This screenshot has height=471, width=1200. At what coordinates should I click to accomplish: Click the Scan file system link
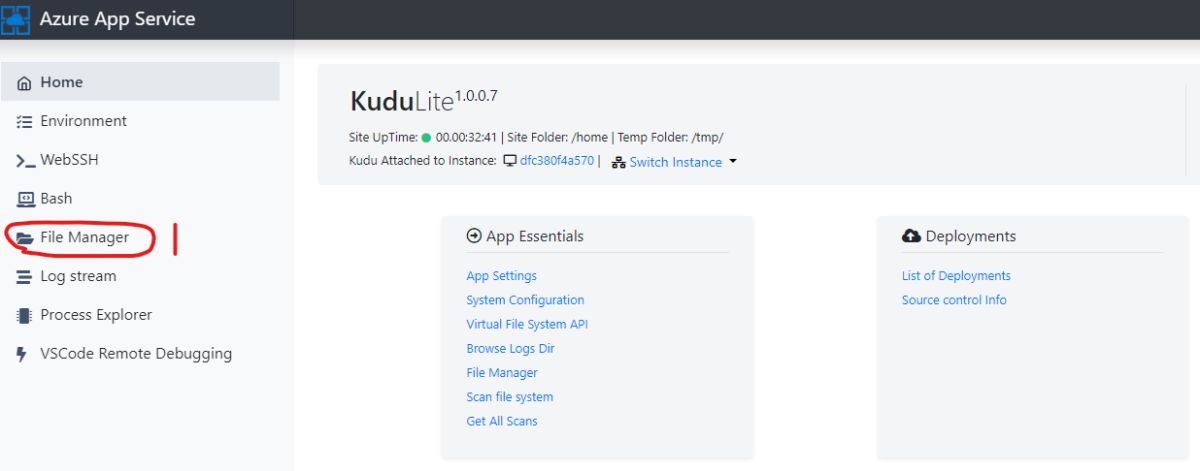point(509,397)
